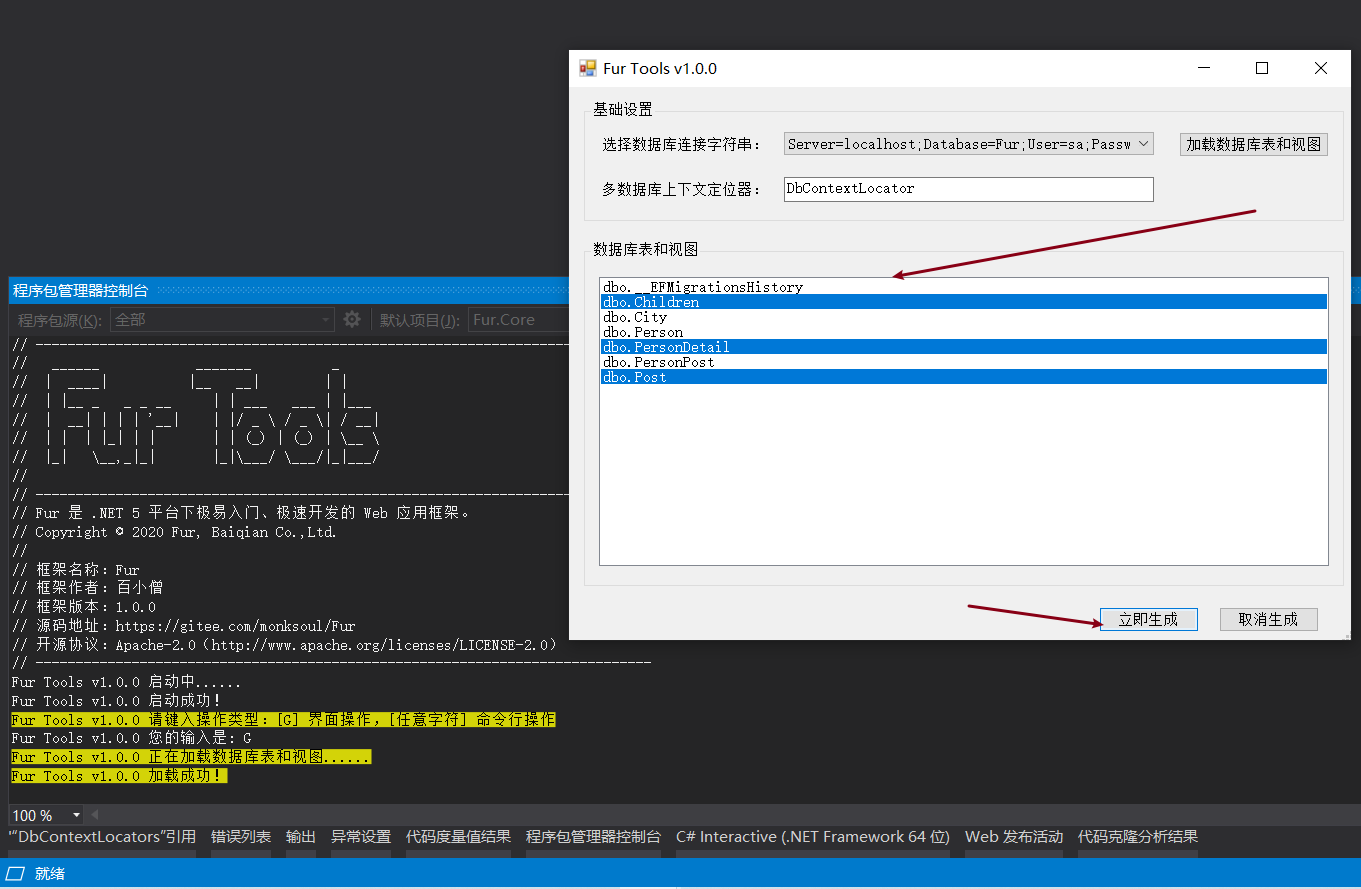Switch to the 错误列表 tab
This screenshot has width=1361, height=889.
click(240, 837)
